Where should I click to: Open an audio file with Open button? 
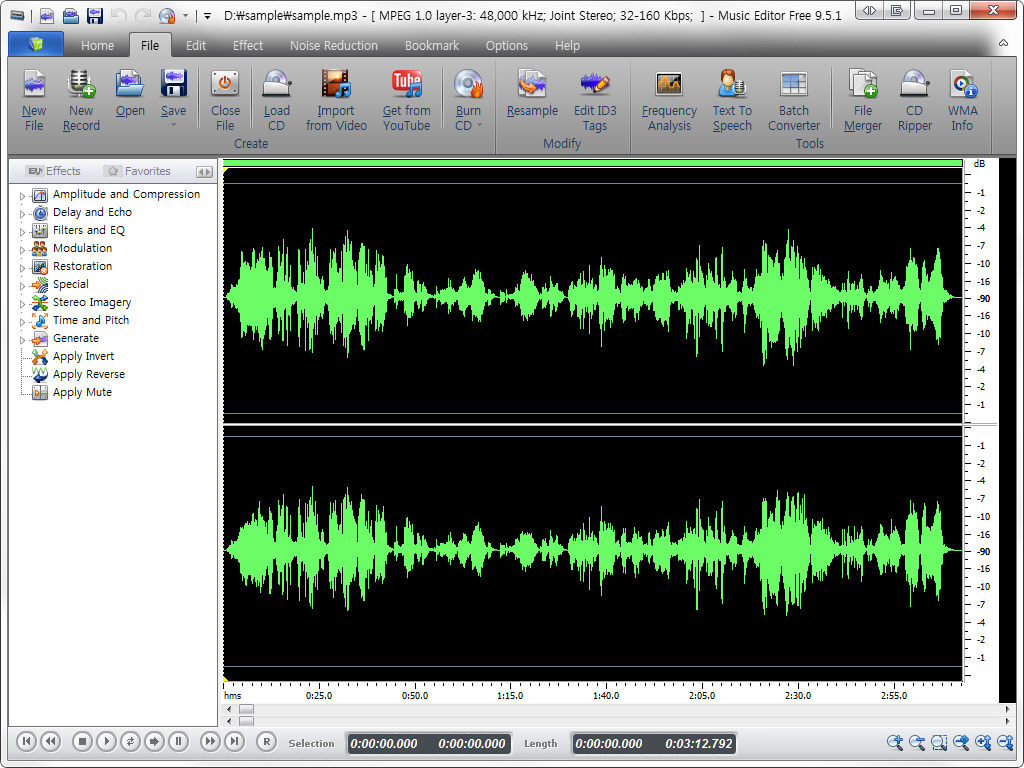[x=130, y=93]
